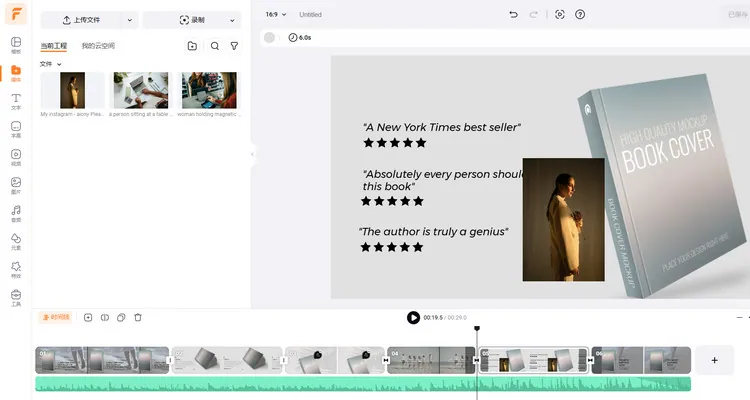The image size is (750, 400).
Task: Open the Effects (特效) sidebar panel
Action: pos(16,269)
